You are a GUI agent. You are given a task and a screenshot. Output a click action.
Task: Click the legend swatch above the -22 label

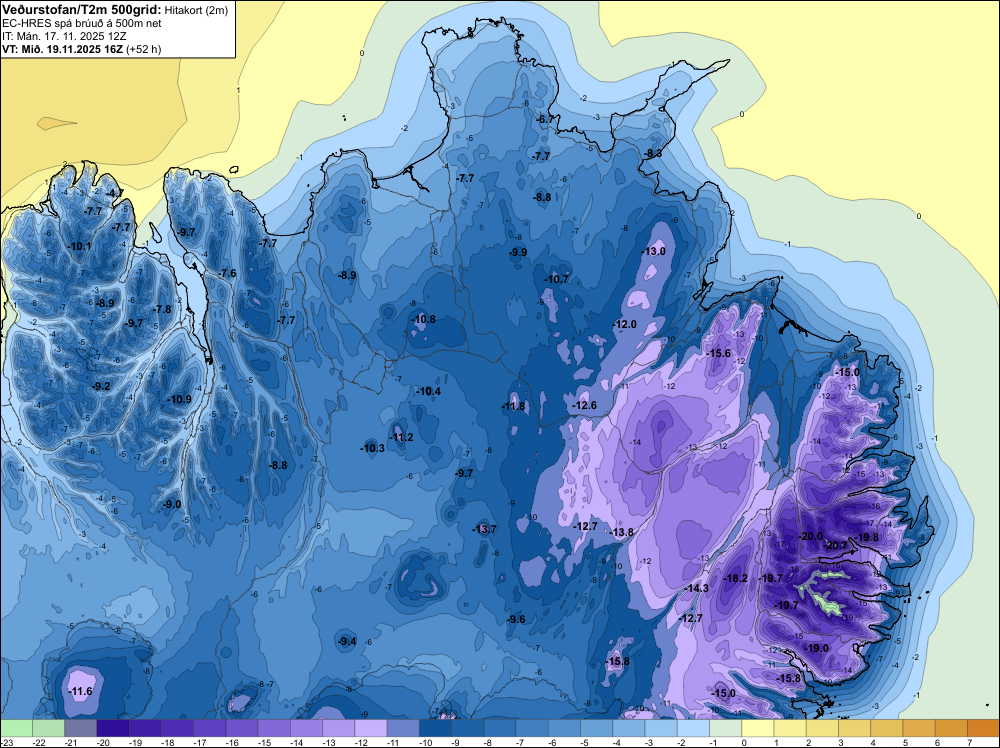pos(48,728)
